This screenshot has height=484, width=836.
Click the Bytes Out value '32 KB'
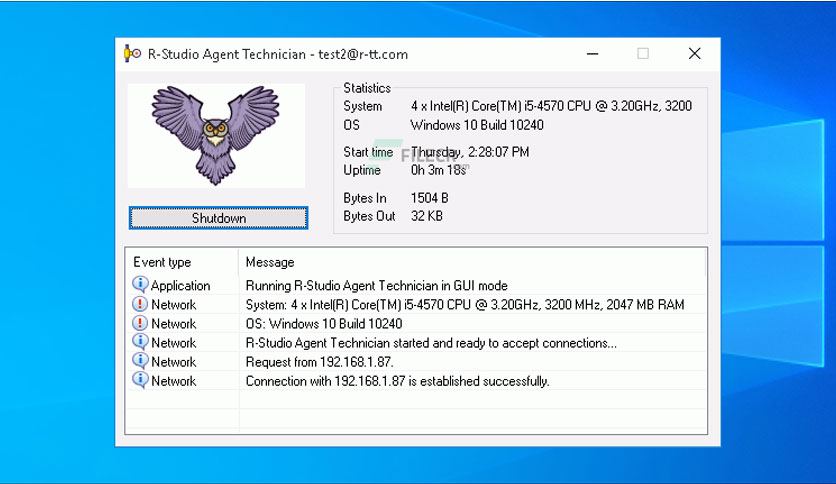click(x=427, y=216)
